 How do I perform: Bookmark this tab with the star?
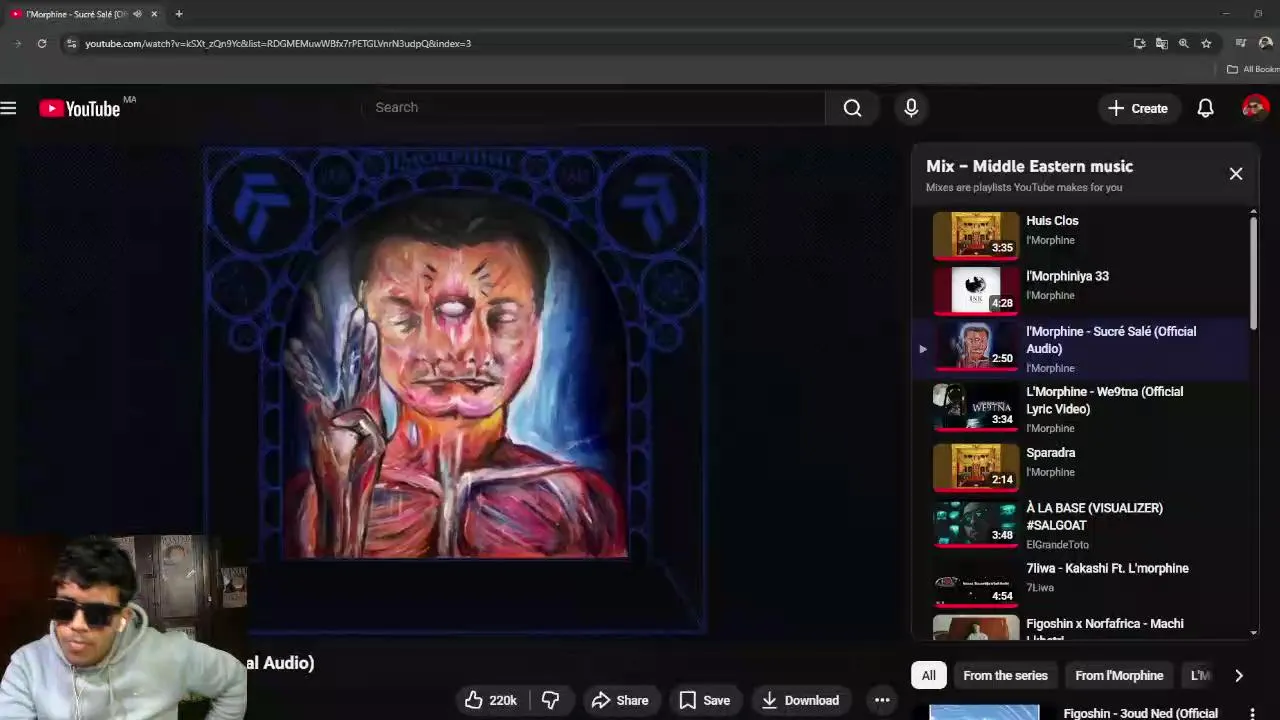point(1206,44)
